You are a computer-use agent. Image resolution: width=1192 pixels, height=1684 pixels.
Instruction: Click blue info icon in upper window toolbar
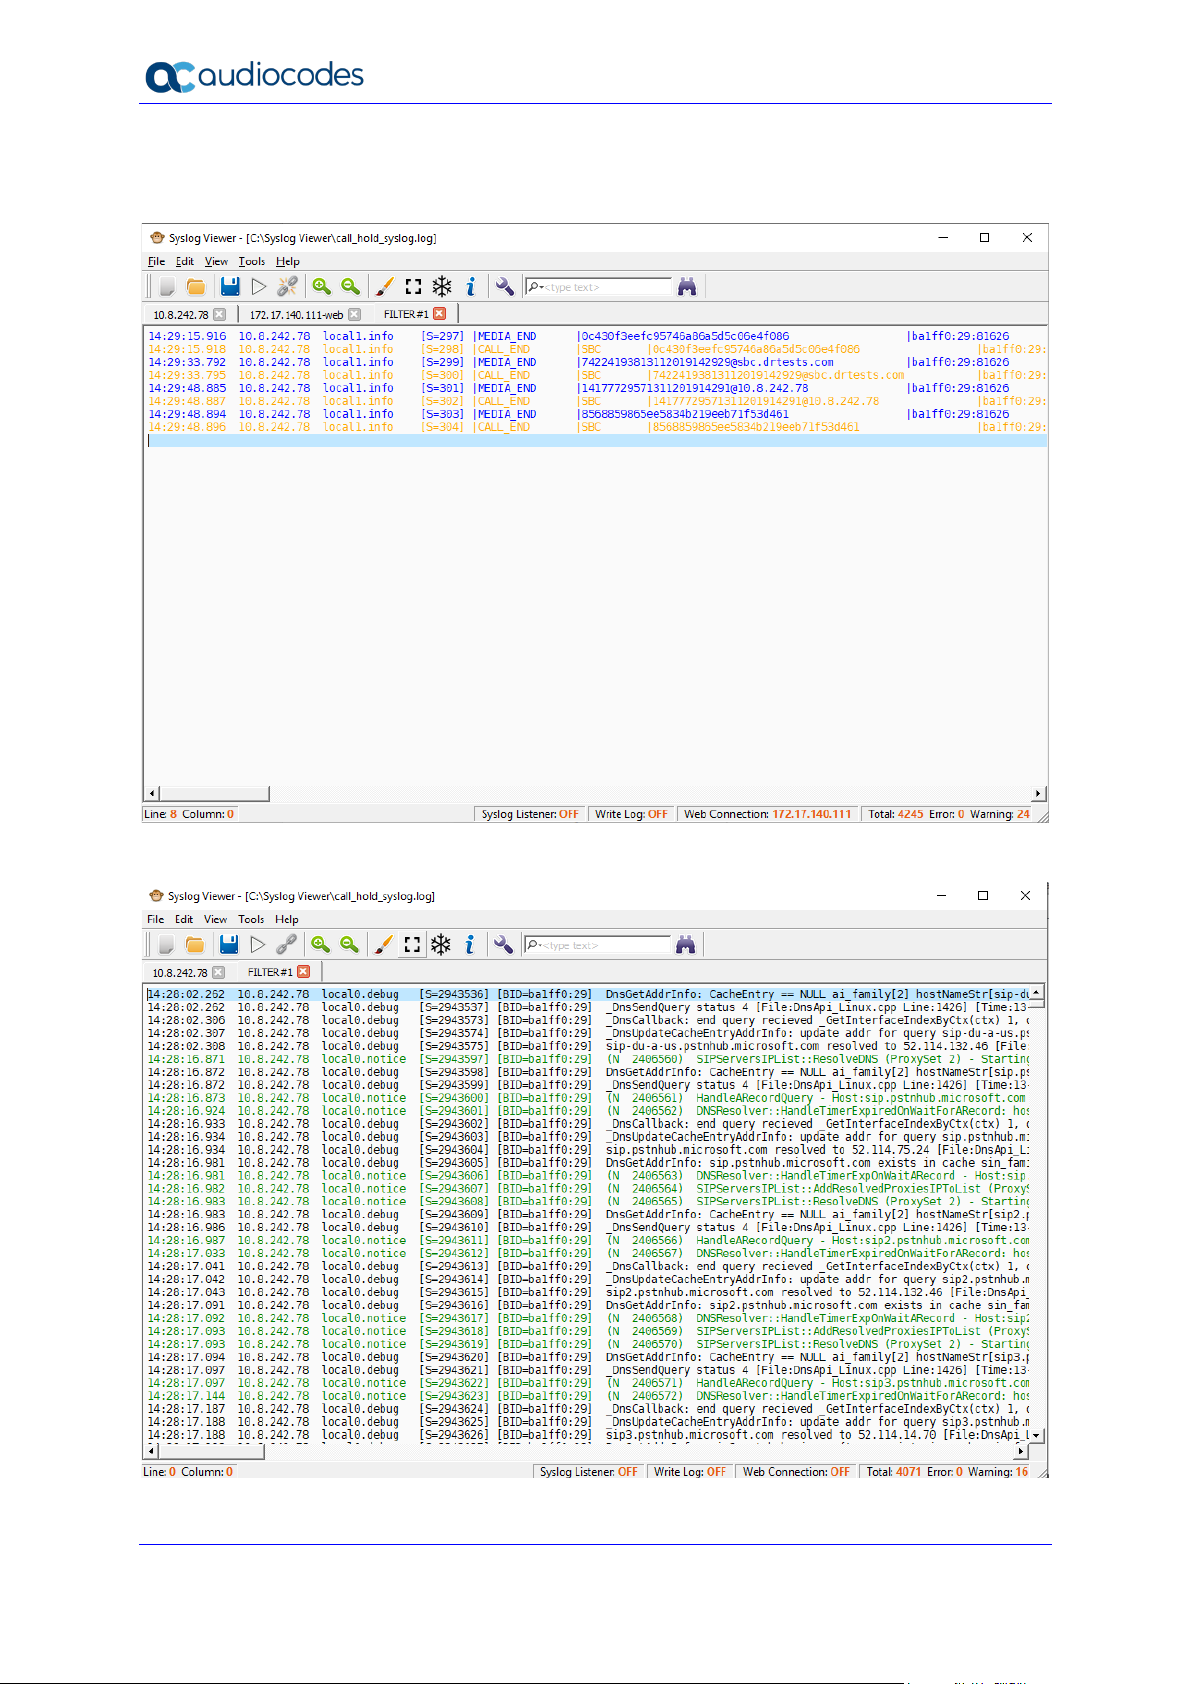[x=470, y=287]
